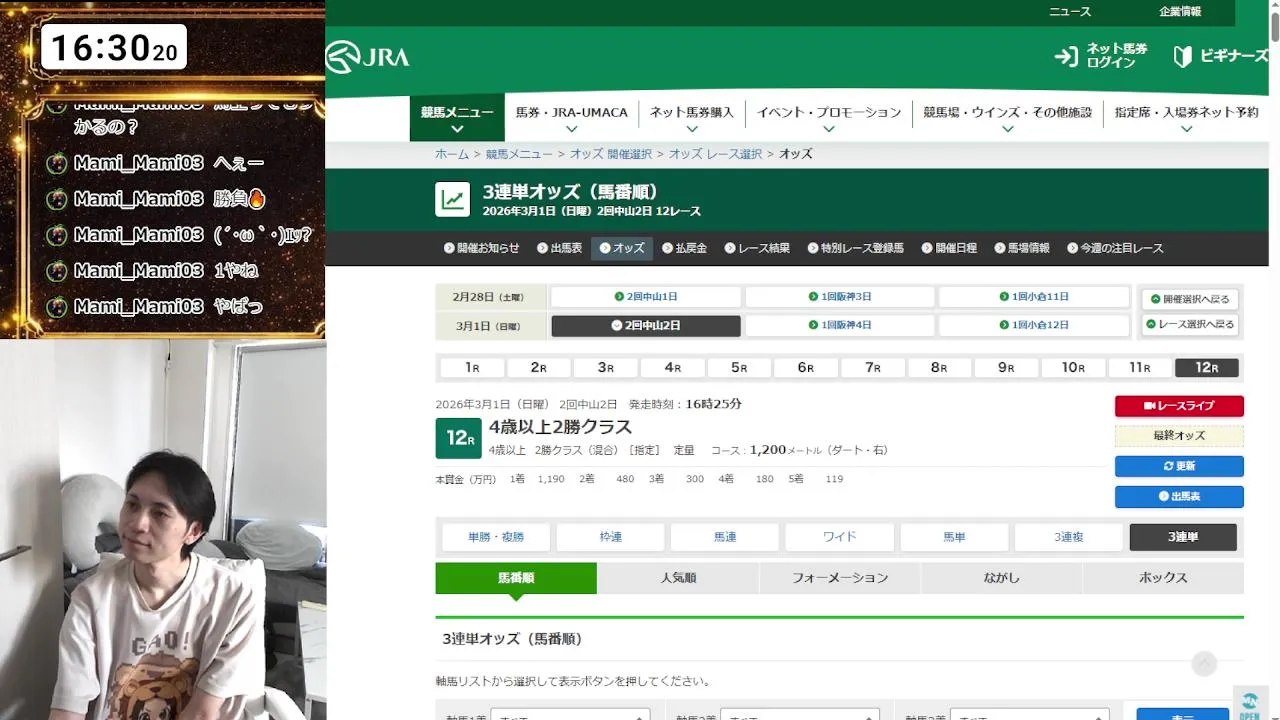Click the blue 更新 refresh button
The image size is (1280, 720).
(x=1179, y=466)
